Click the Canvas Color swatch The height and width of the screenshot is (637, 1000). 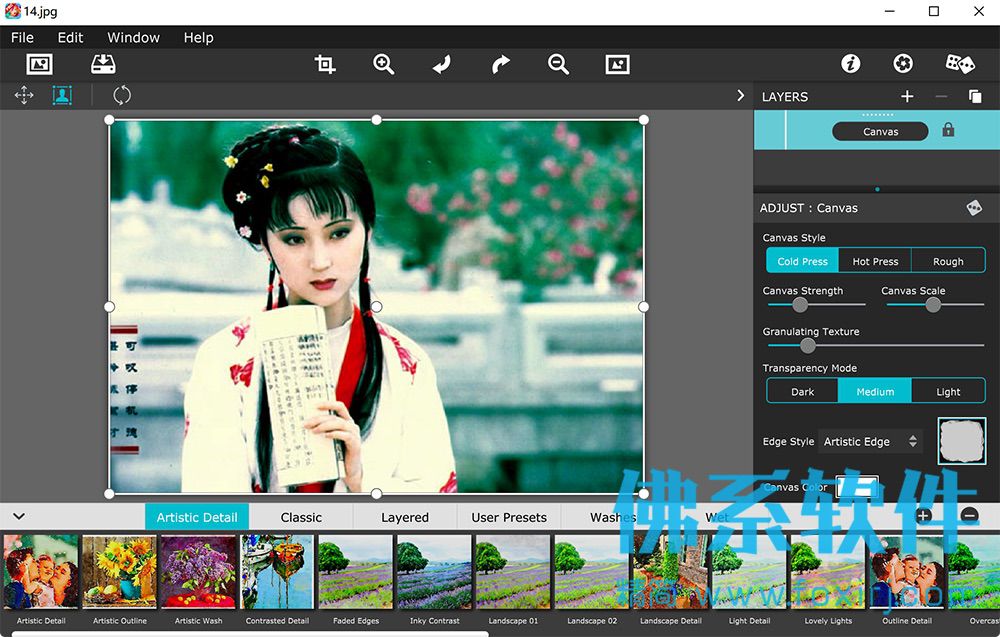[857, 487]
